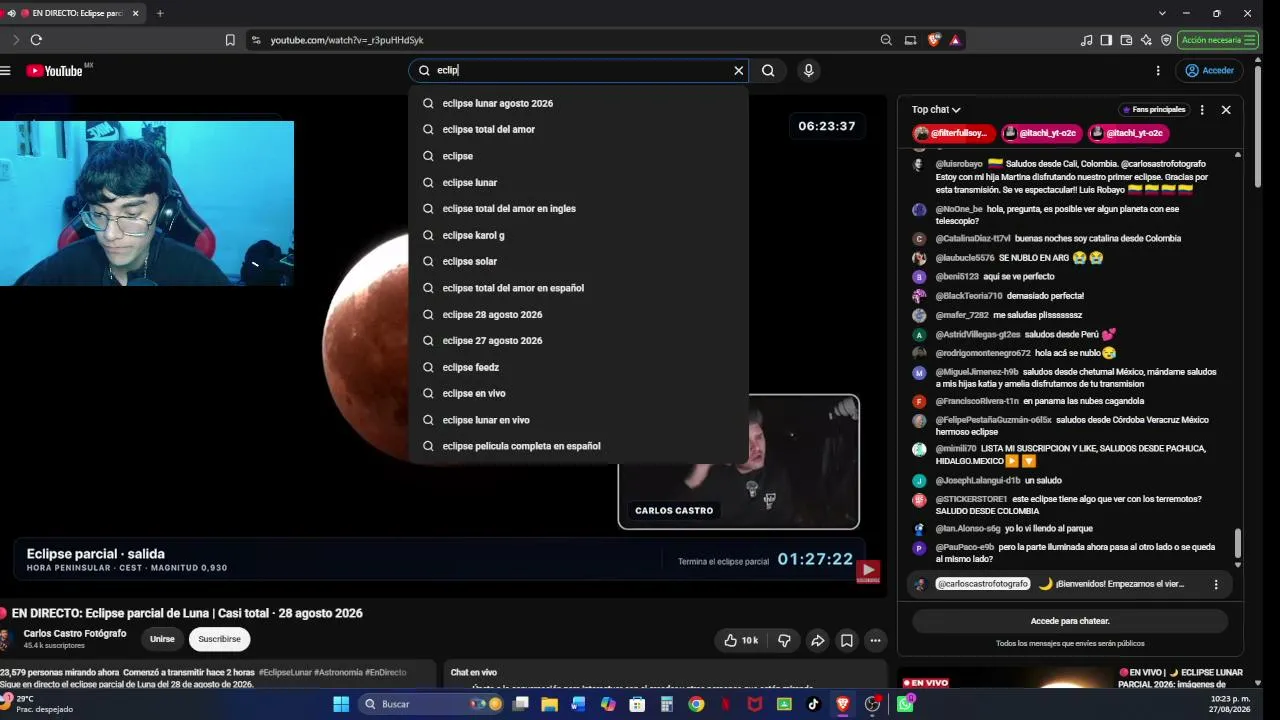
Task: Open options for pinned @carloscastrofotografo message
Action: point(1216,584)
